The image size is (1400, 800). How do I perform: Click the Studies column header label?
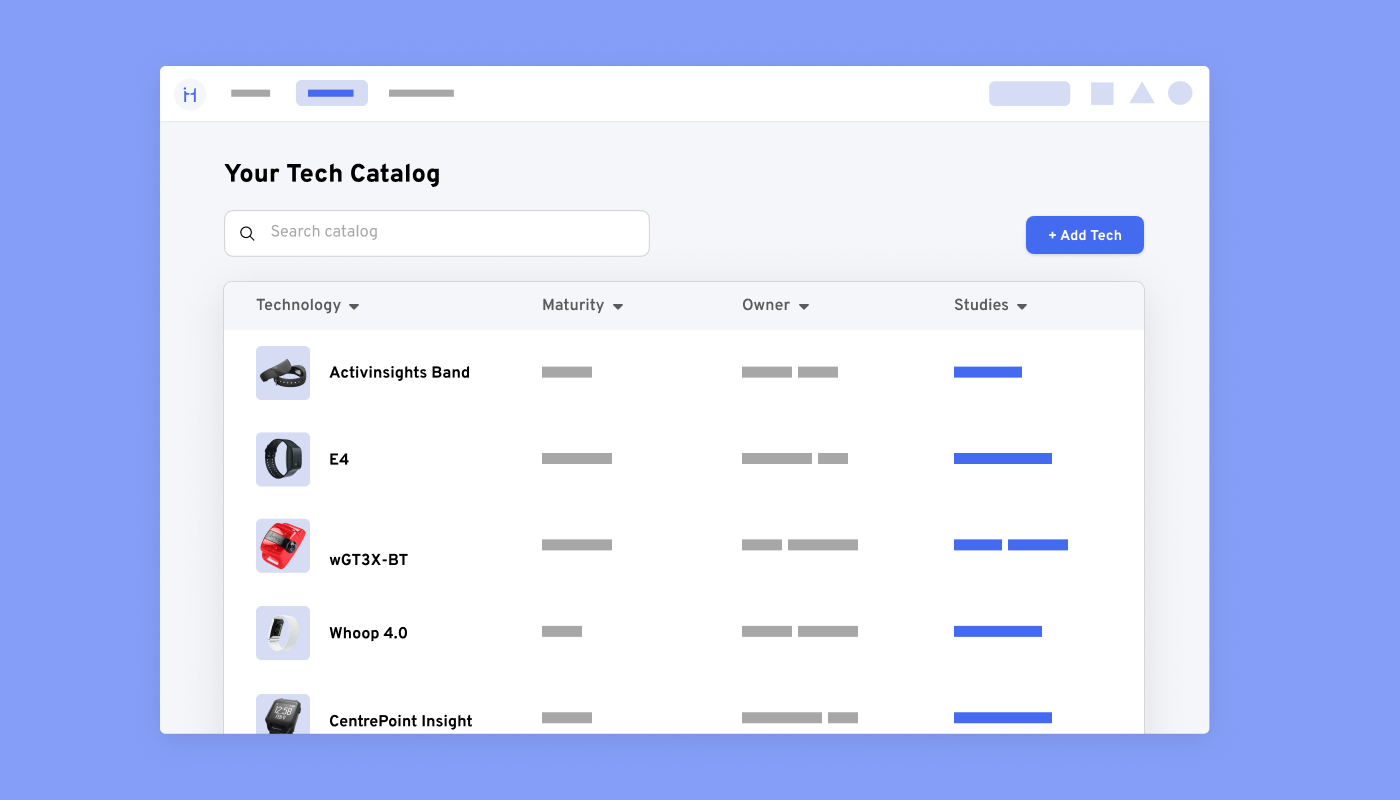(x=981, y=305)
